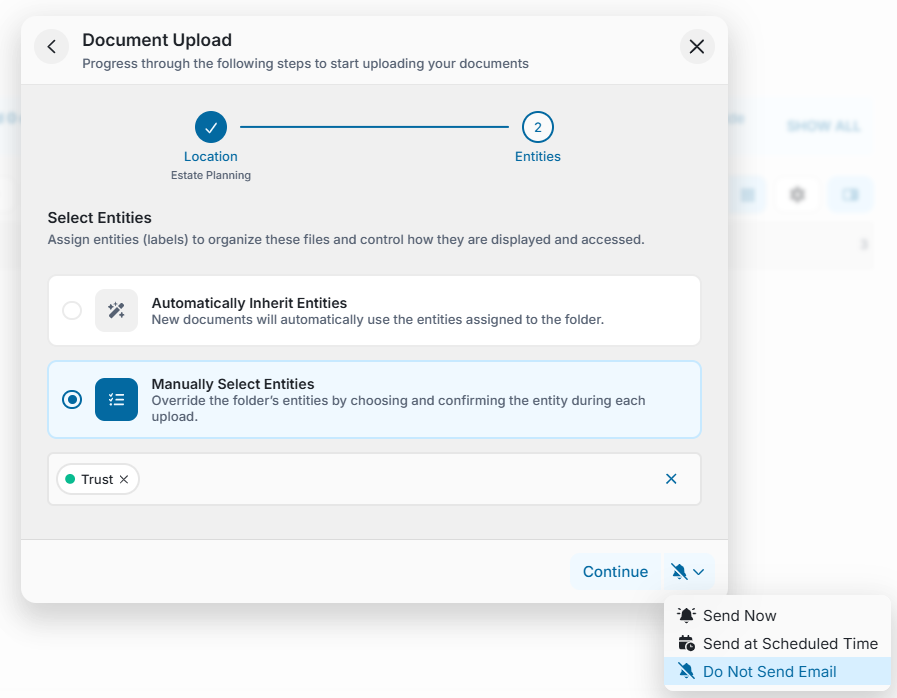The width and height of the screenshot is (897, 698).
Task: Click the crossed bell Do Not Send icon
Action: coord(686,671)
